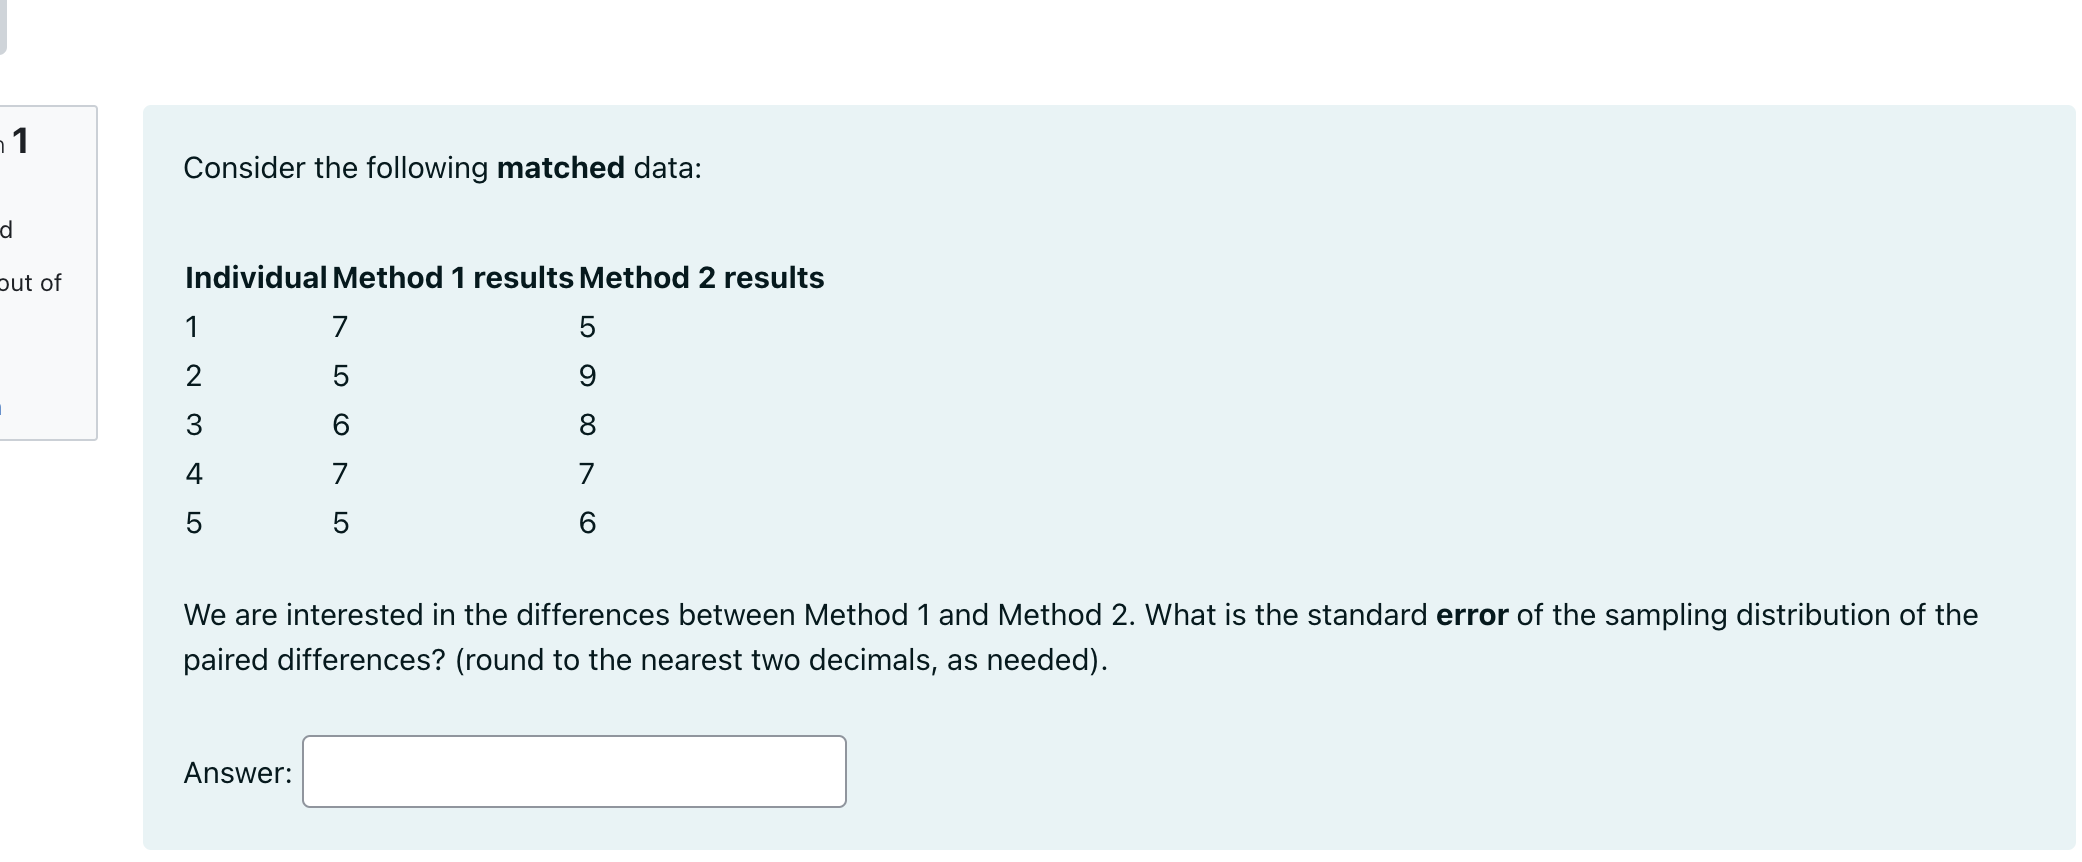The width and height of the screenshot is (2082, 862).
Task: Click inside the Answer input field
Action: 573,771
